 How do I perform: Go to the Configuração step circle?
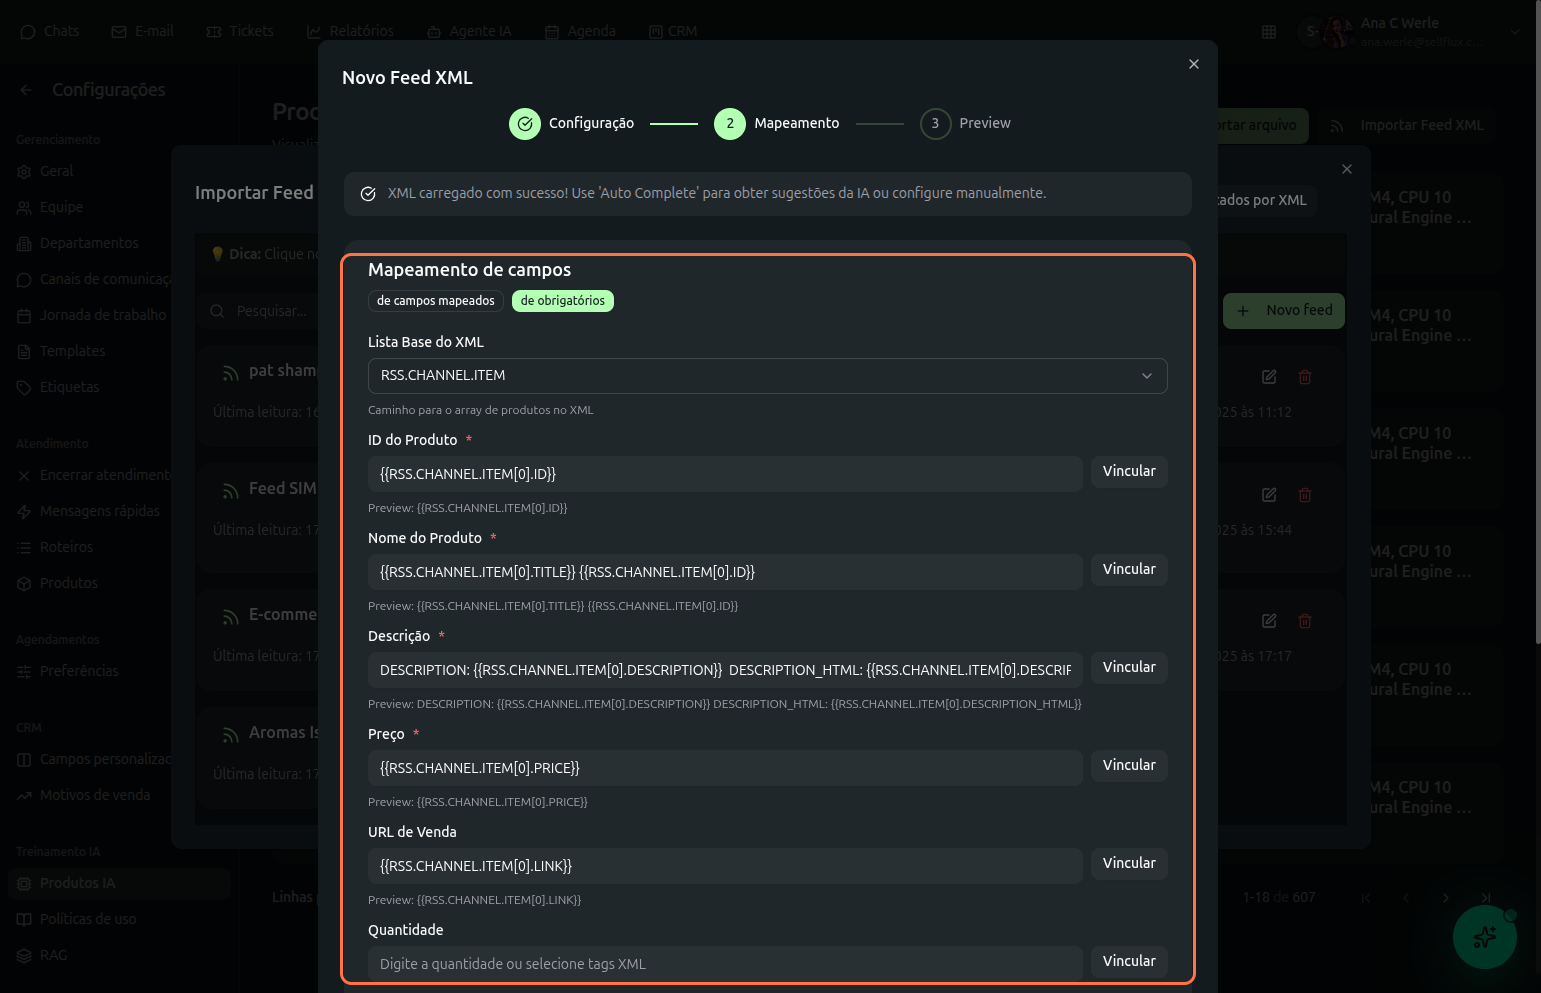click(525, 124)
